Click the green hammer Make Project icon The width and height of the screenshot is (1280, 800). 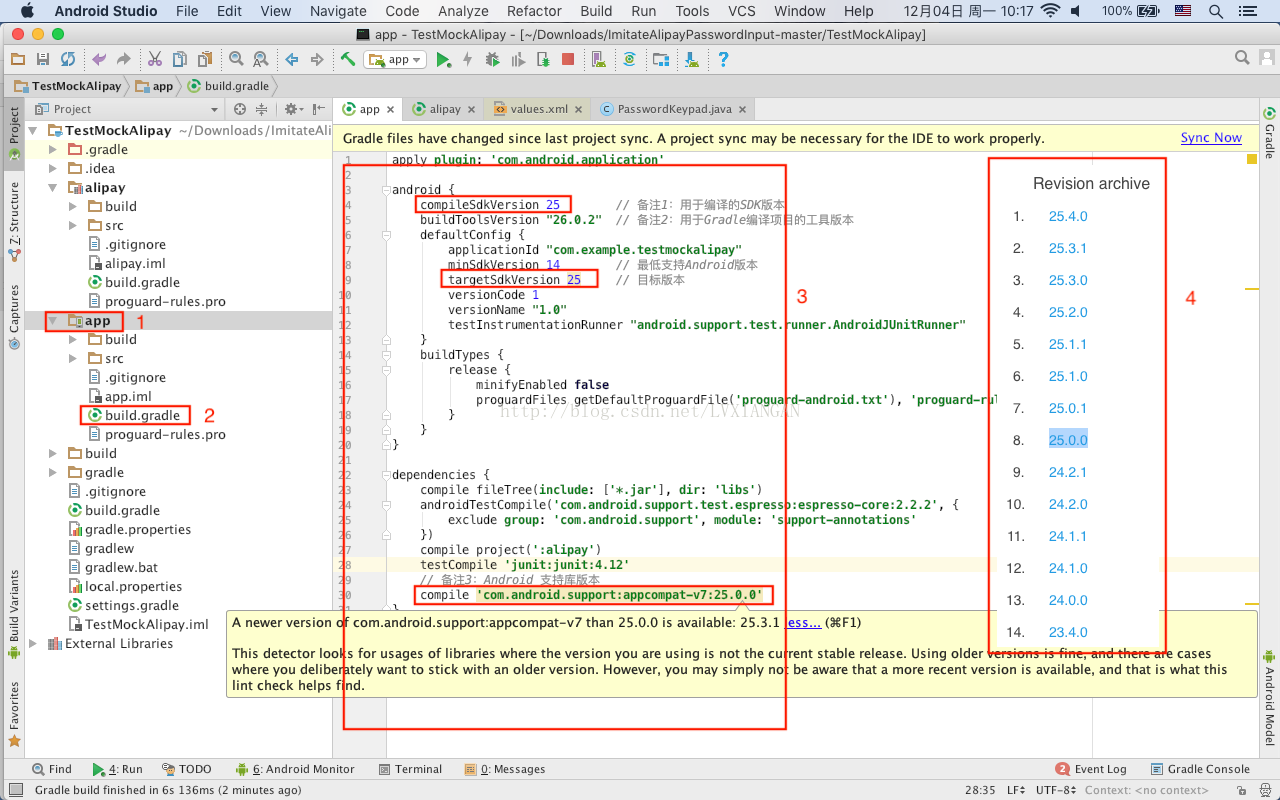click(x=347, y=60)
